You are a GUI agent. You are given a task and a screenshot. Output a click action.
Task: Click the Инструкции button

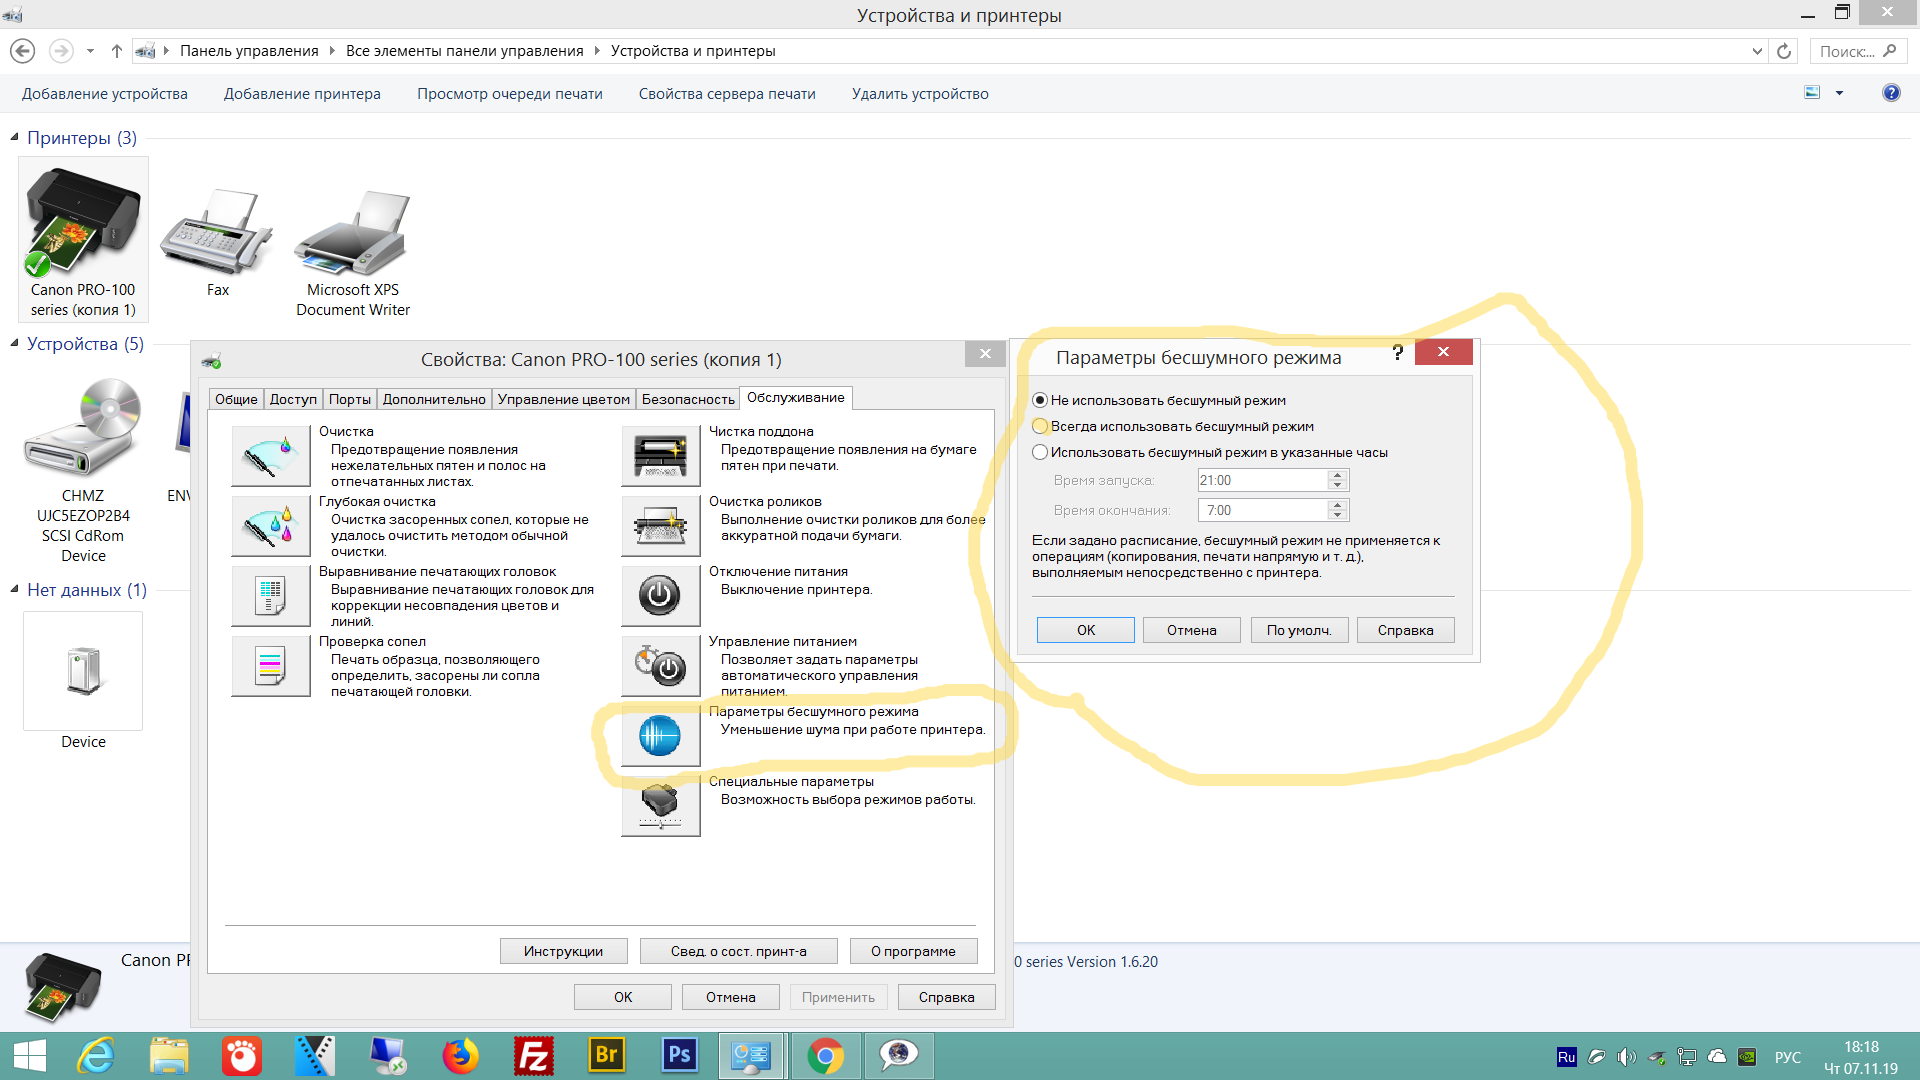coord(564,951)
